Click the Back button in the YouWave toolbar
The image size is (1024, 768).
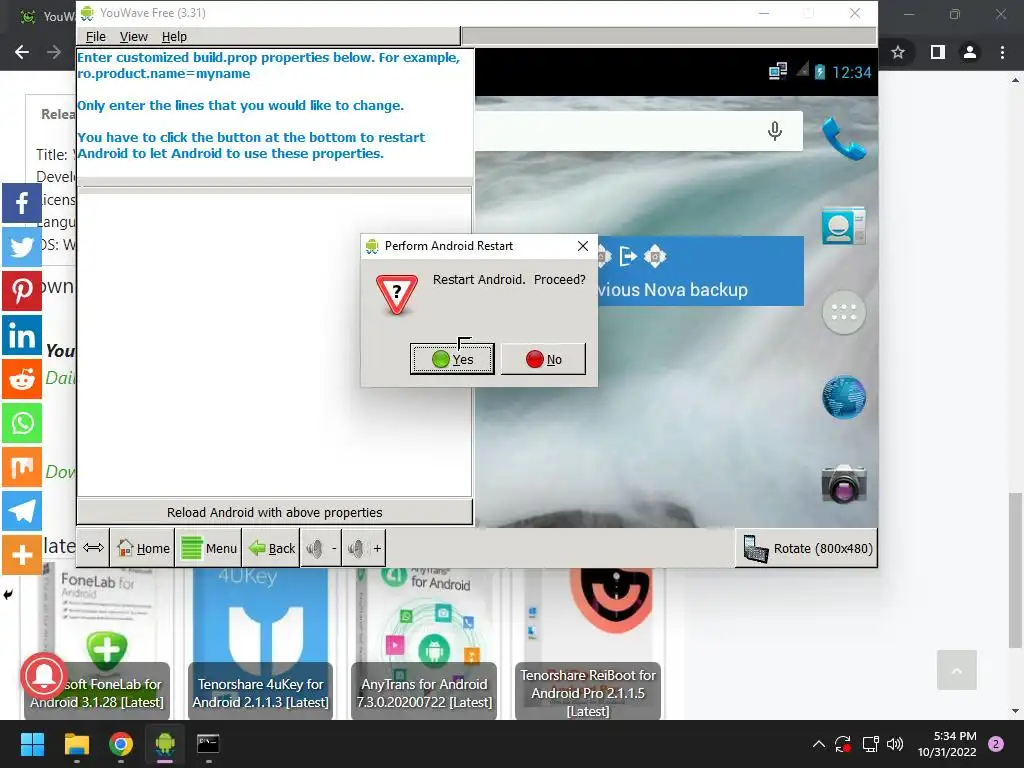[272, 548]
